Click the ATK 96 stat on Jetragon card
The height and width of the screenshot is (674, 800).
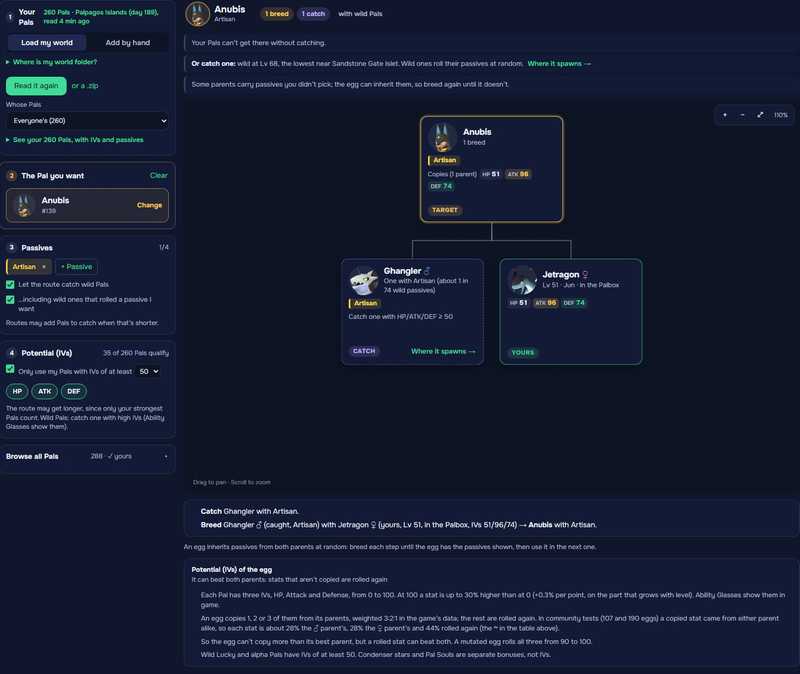546,303
